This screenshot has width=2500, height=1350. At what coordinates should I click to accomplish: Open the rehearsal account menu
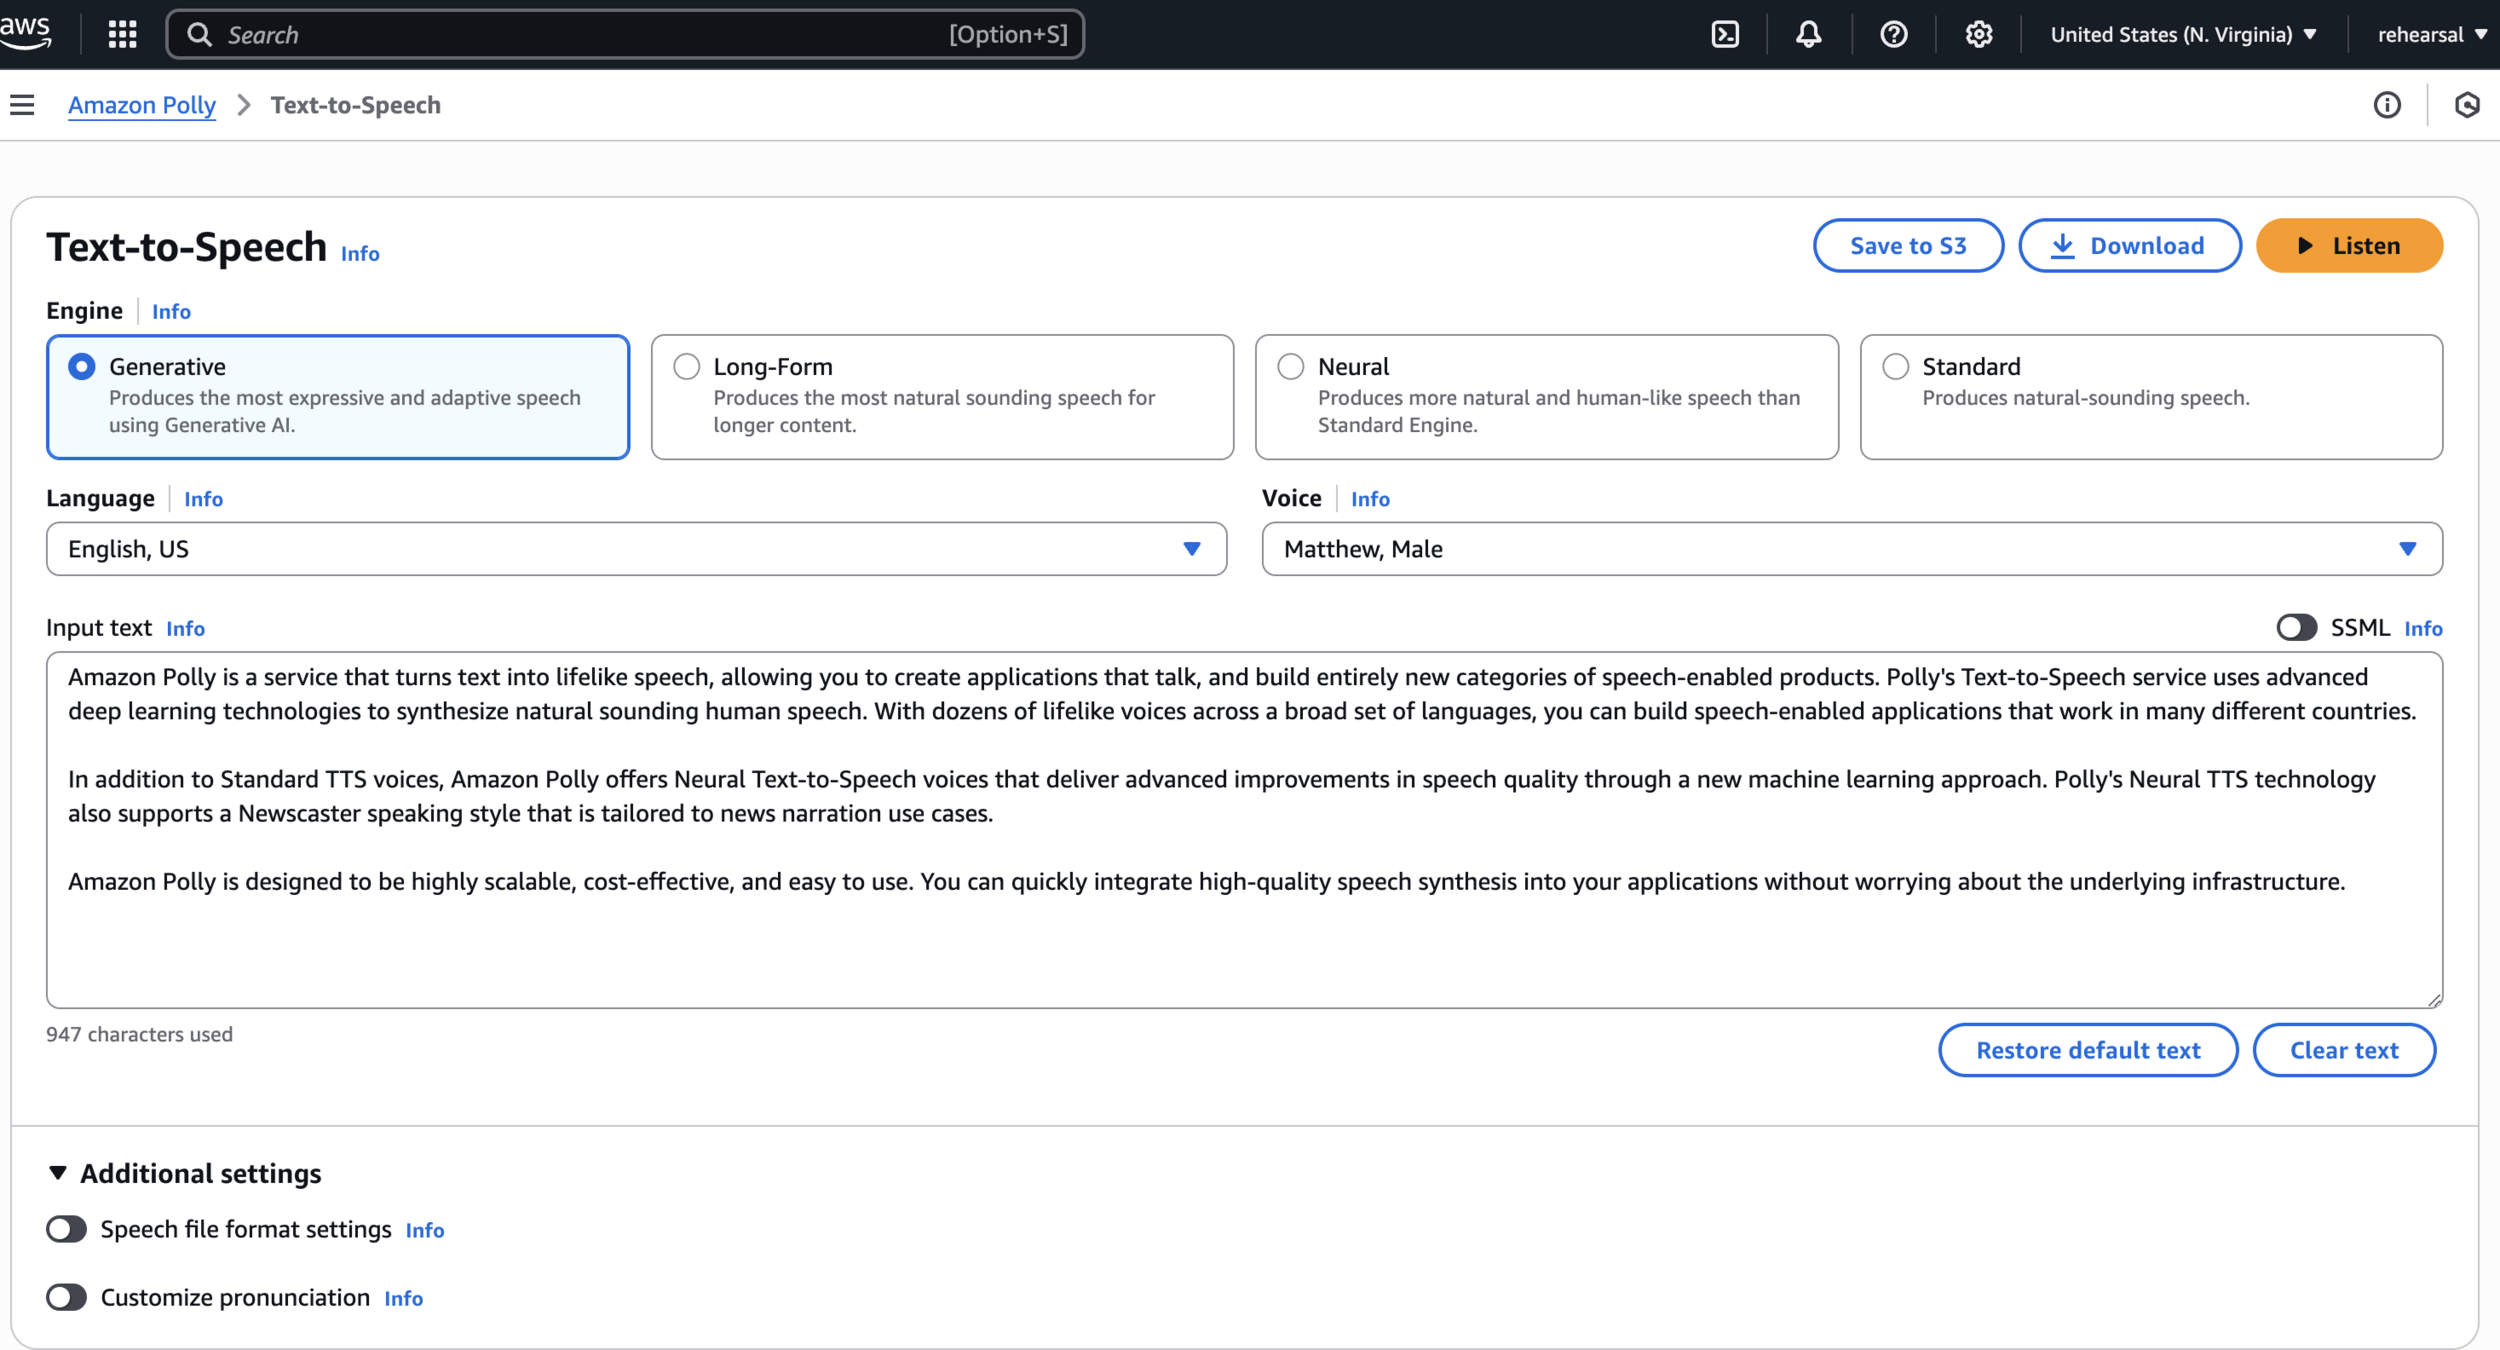pos(2431,35)
